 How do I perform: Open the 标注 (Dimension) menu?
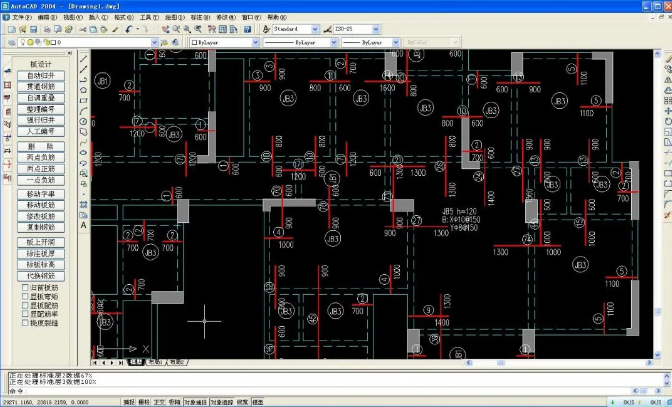point(200,18)
